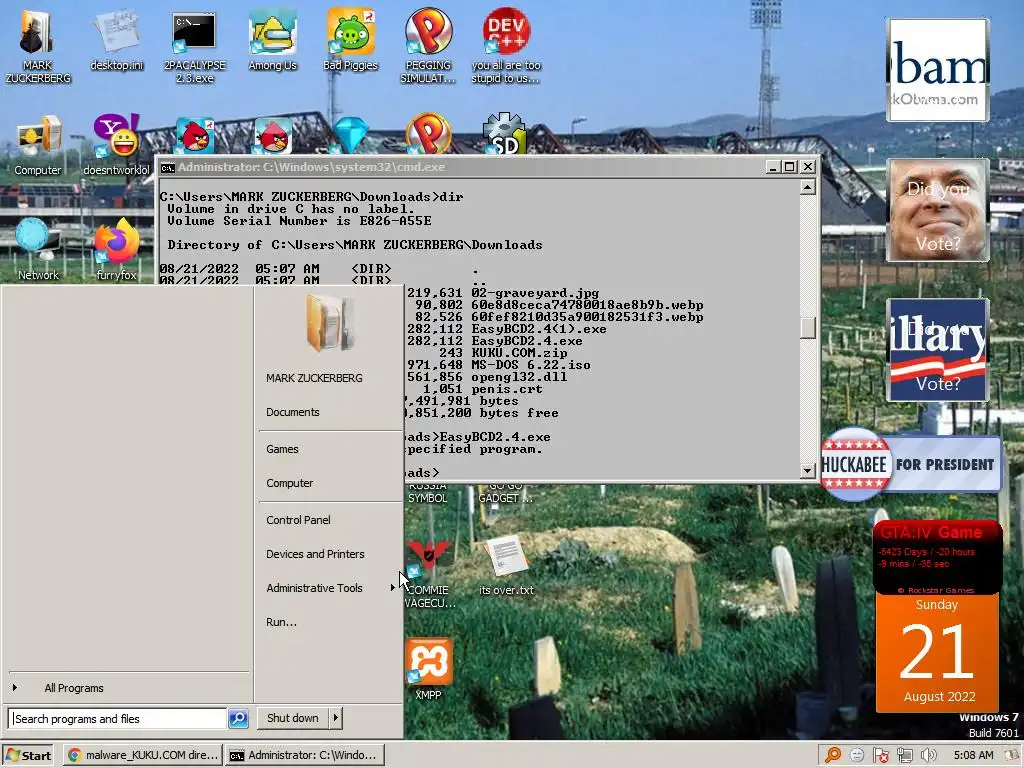
Task: Click the GTA:IV Game countdown gadget
Action: tap(937, 557)
